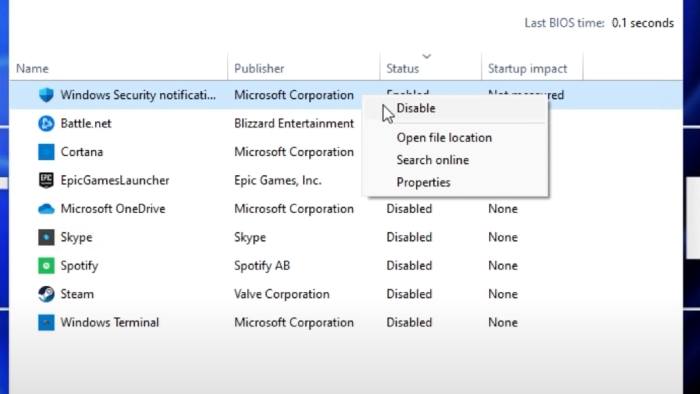Select the Microsoft OneDrive entry name

tap(113, 209)
